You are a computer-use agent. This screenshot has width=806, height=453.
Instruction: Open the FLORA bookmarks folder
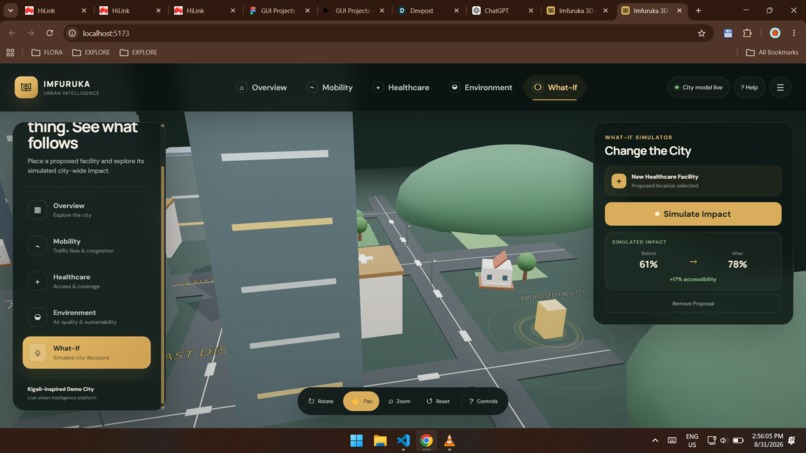tap(47, 52)
